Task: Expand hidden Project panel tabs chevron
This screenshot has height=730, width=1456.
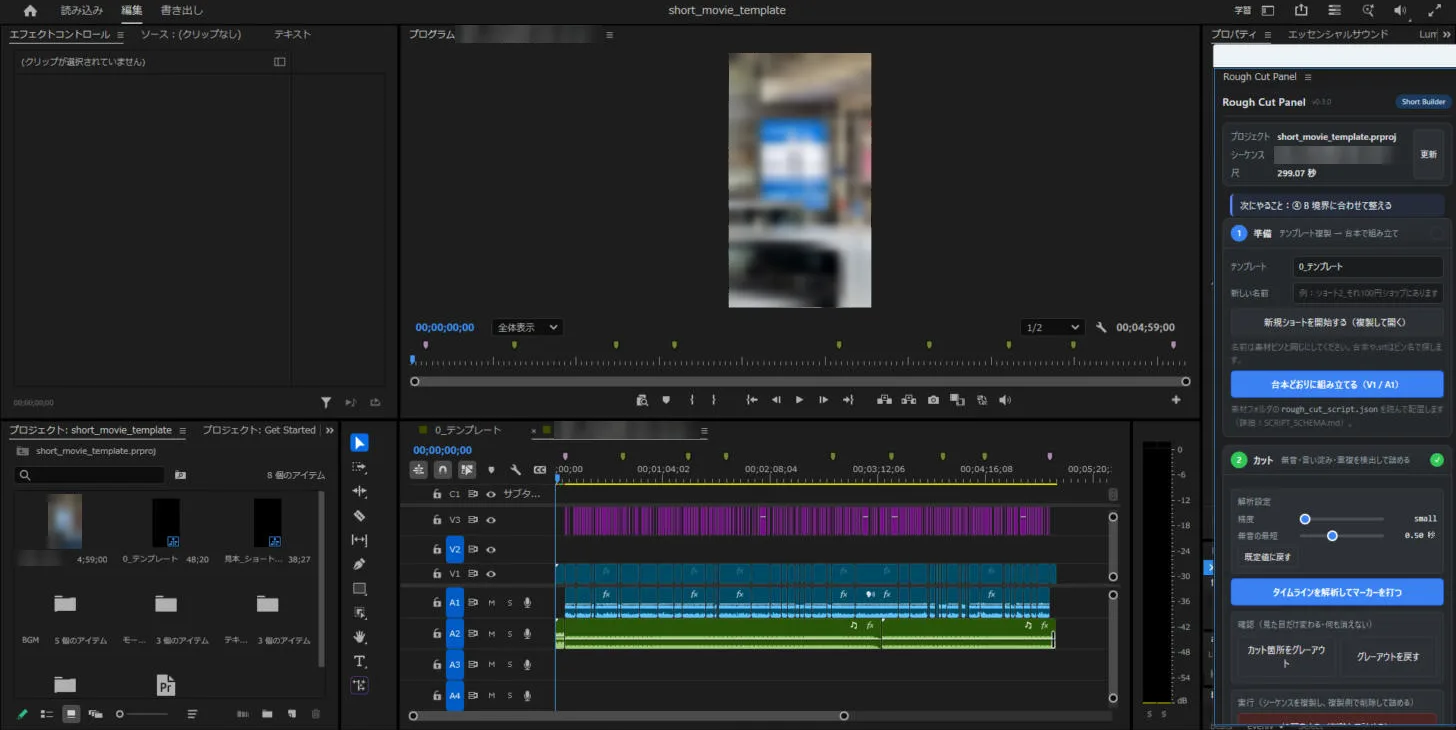Action: (330, 430)
